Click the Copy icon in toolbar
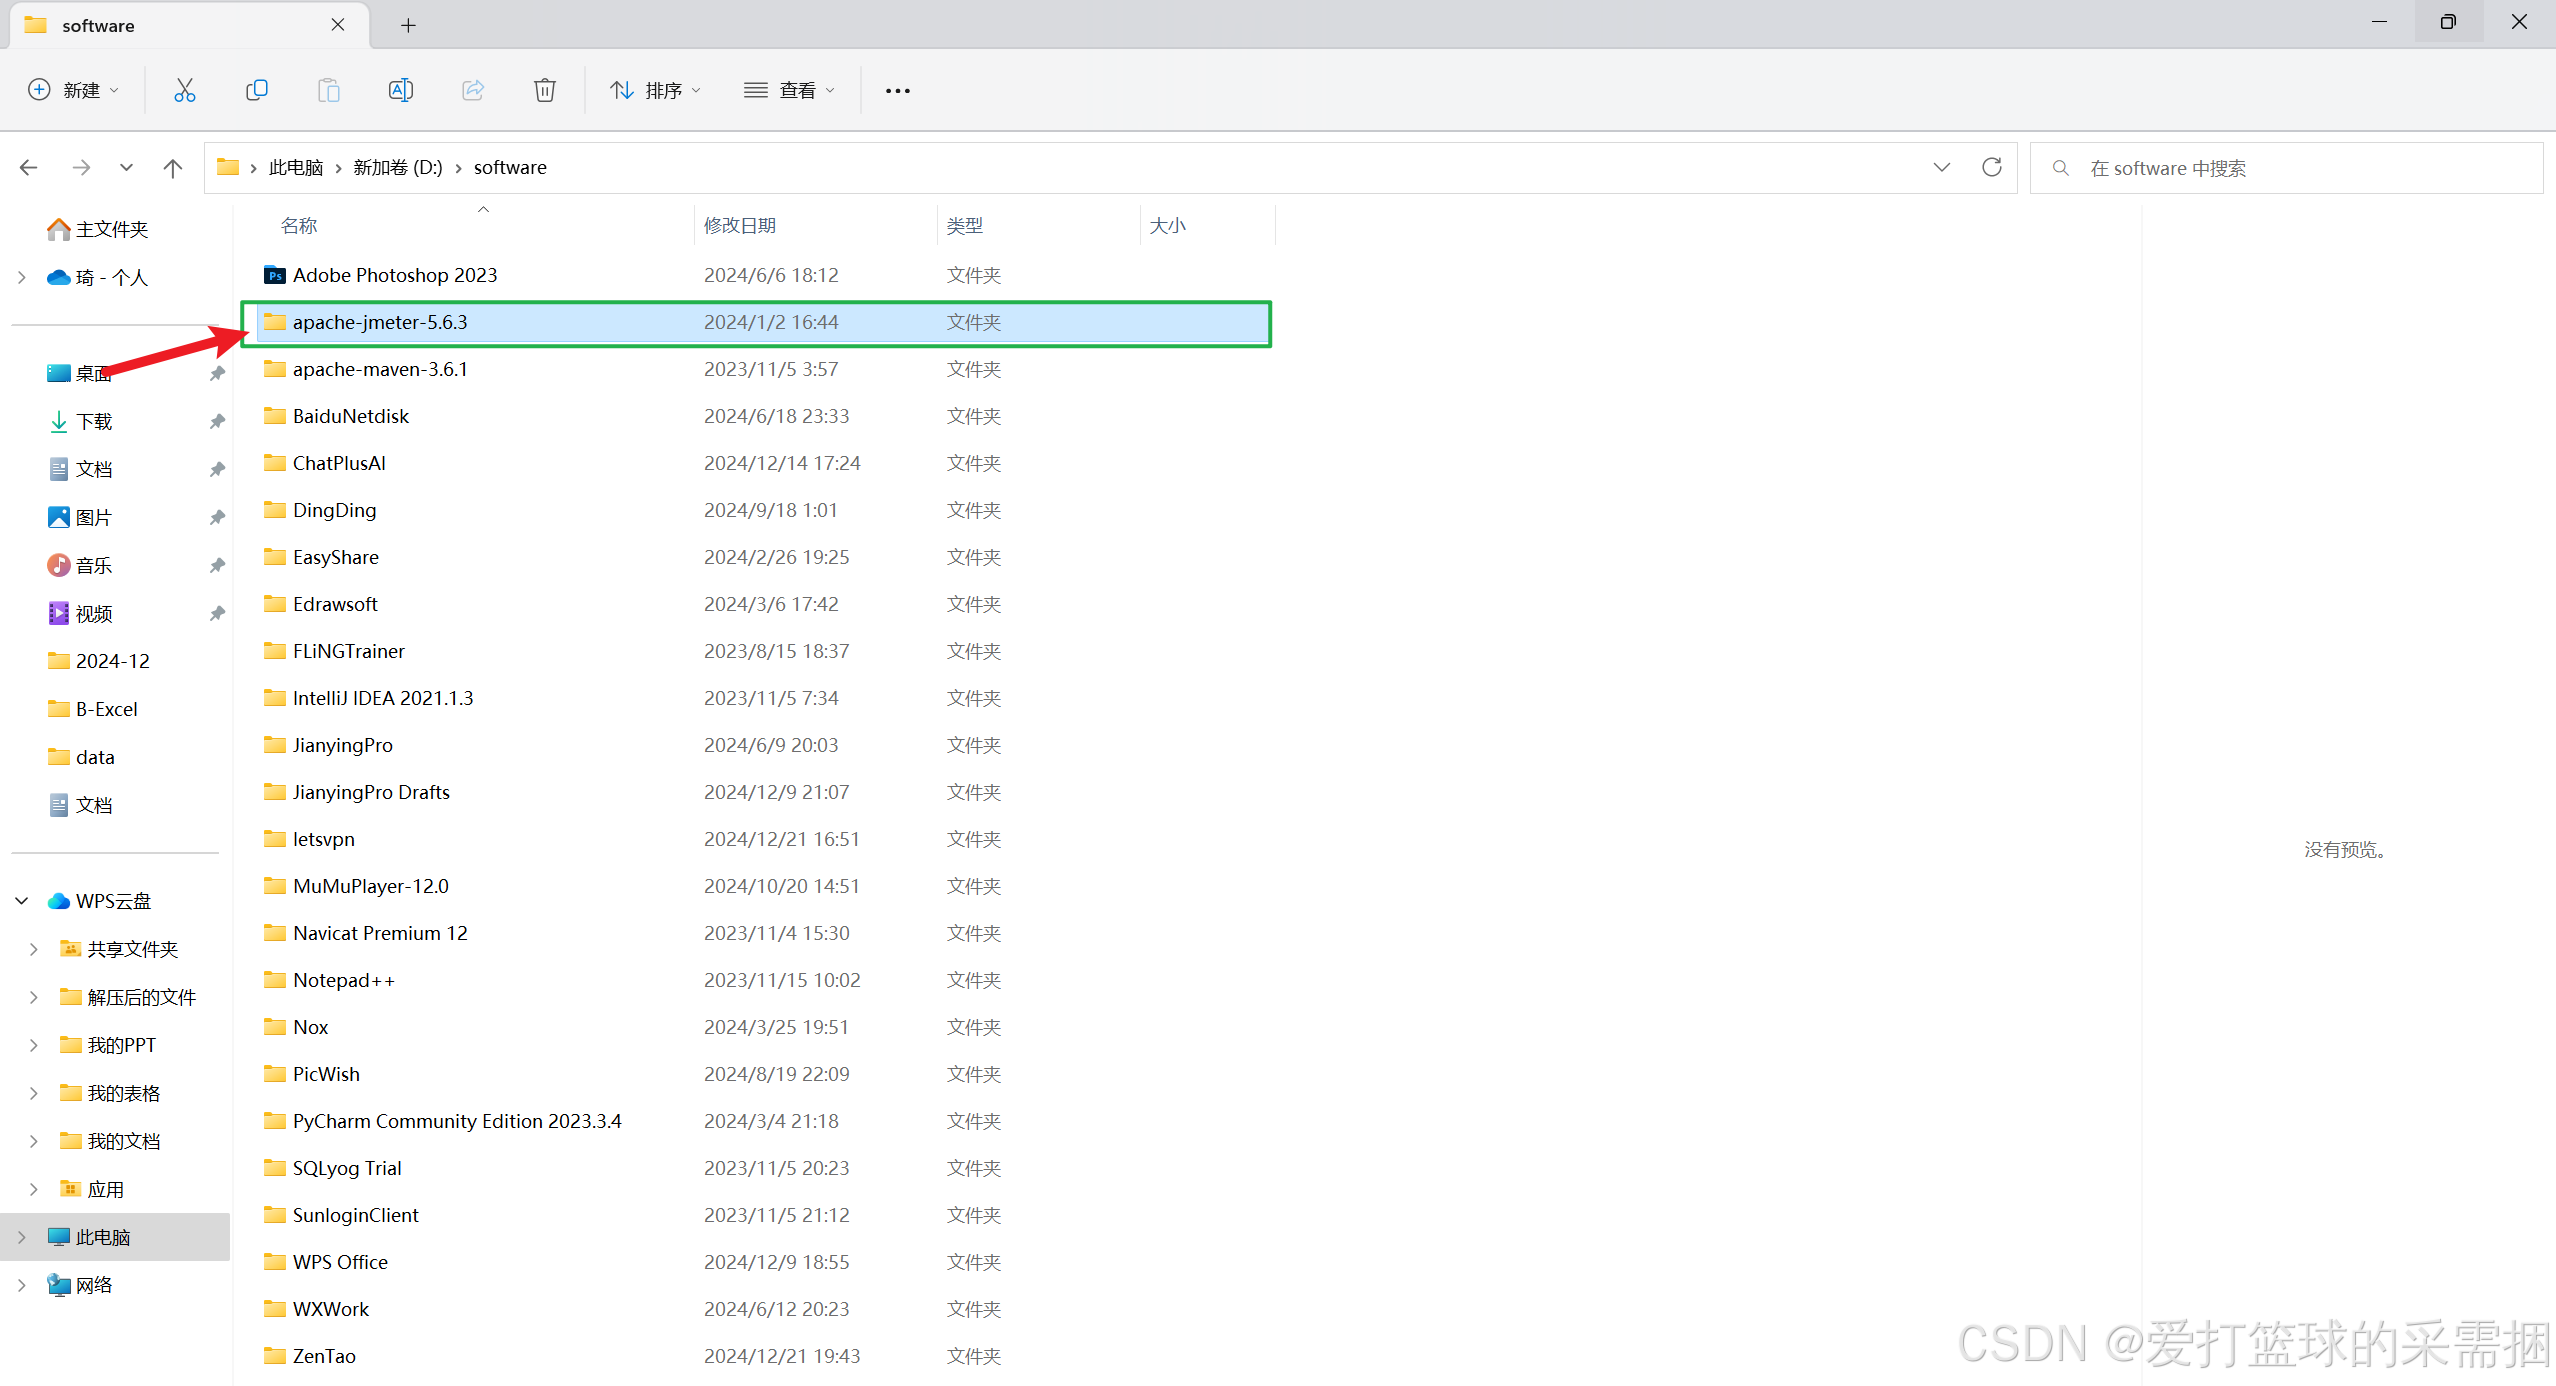Viewport: 2556px width, 1386px height. coord(256,90)
